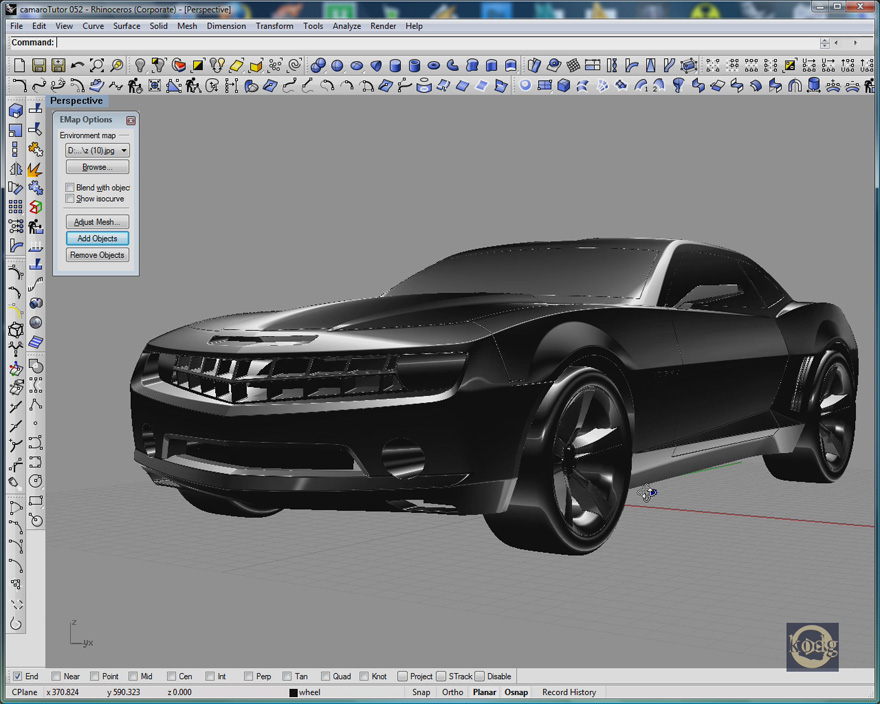Click the Cylinder solid tool icon

pyautogui.click(x=395, y=65)
